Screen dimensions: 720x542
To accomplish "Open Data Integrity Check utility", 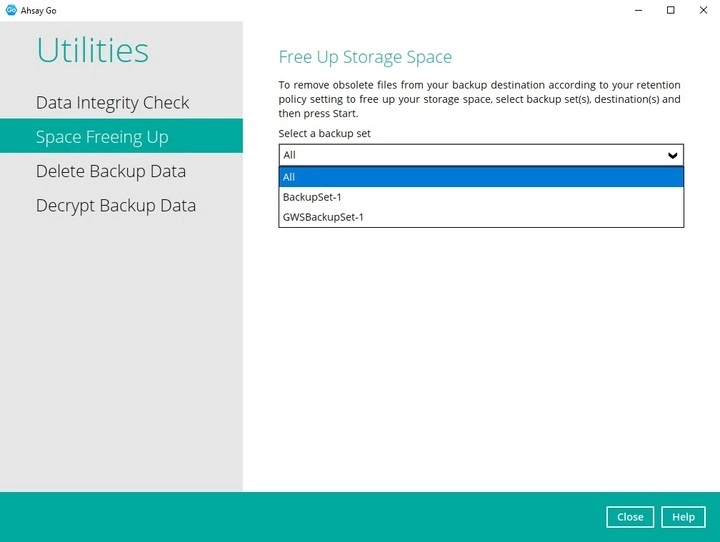I will [112, 102].
